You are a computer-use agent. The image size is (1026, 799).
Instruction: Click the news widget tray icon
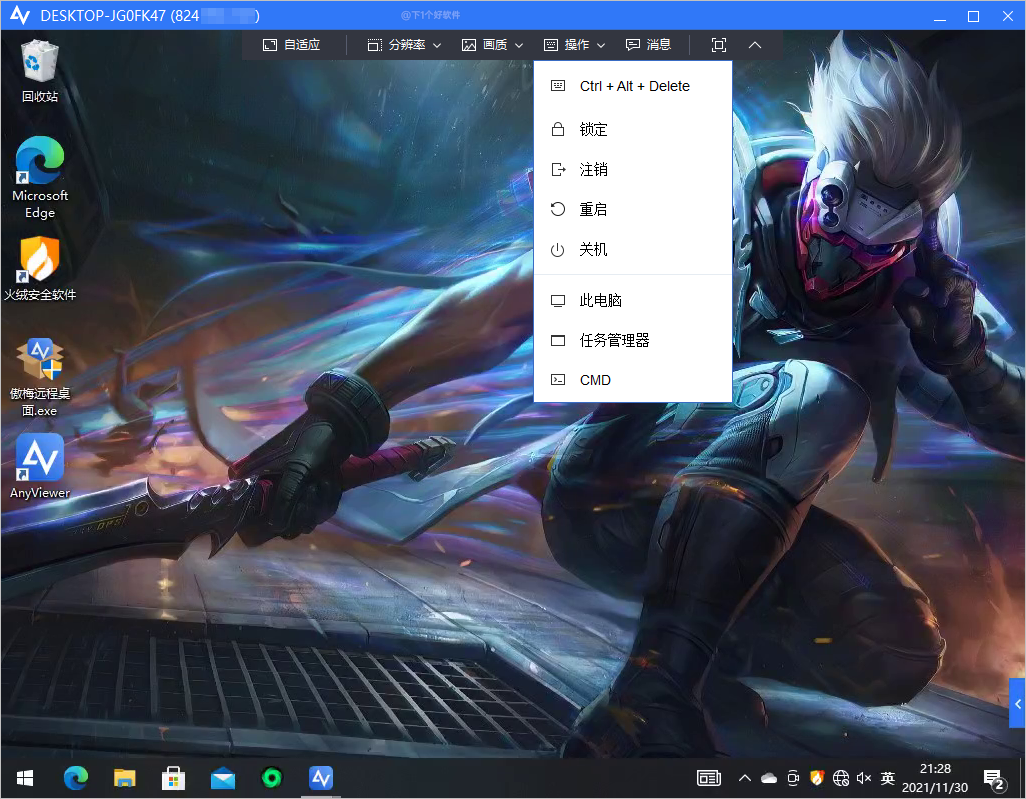coord(709,778)
